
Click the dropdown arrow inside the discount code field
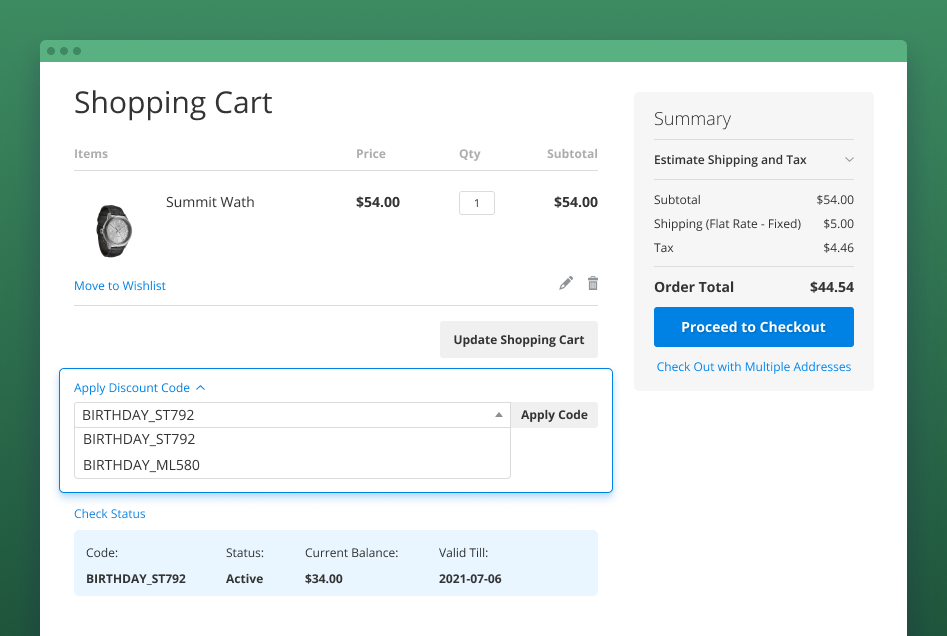[x=498, y=414]
